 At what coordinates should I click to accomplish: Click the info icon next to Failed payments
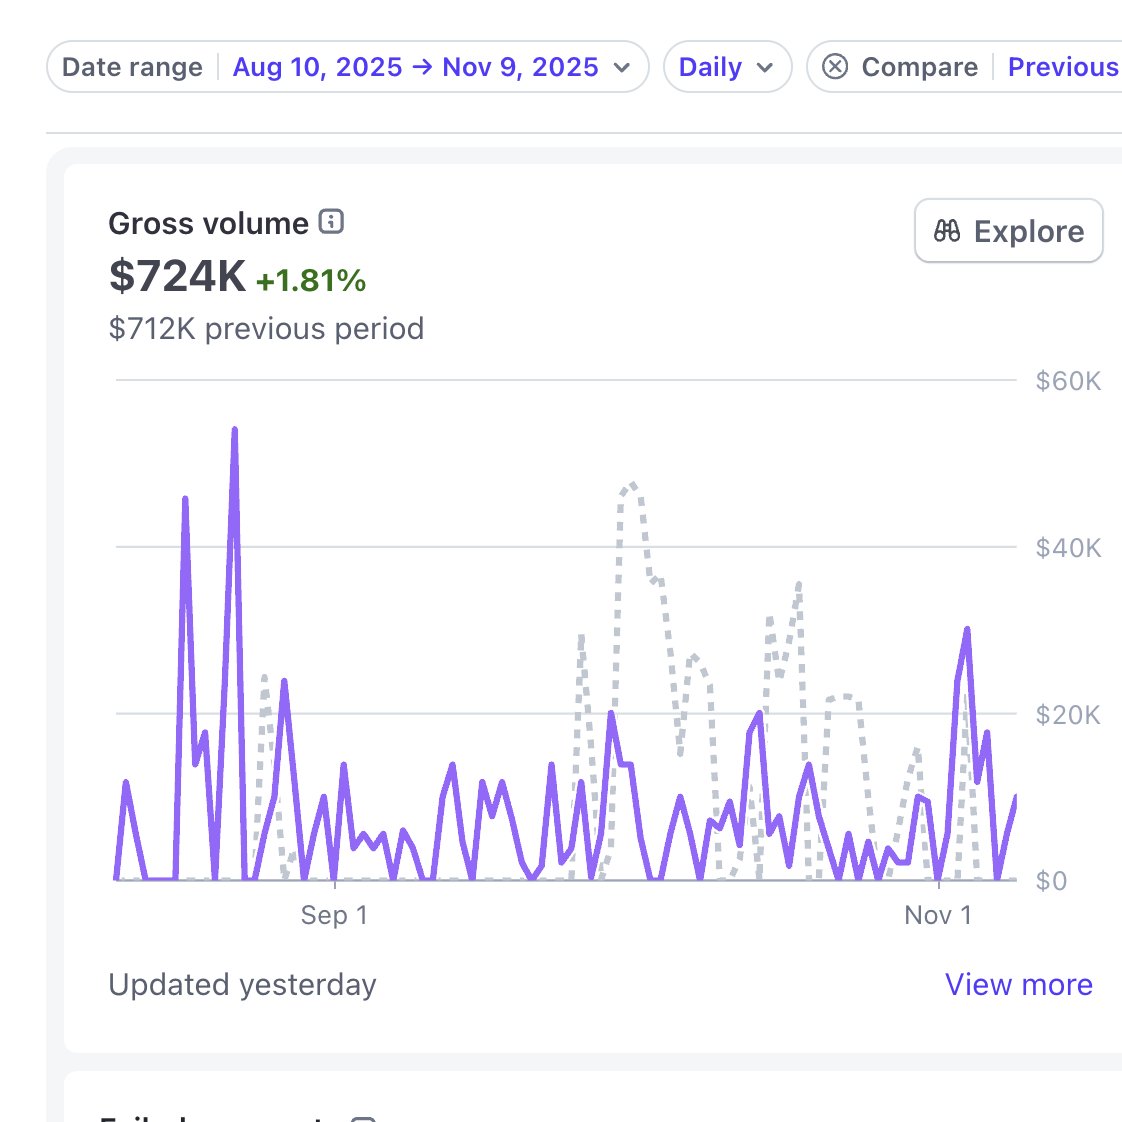(364, 1118)
